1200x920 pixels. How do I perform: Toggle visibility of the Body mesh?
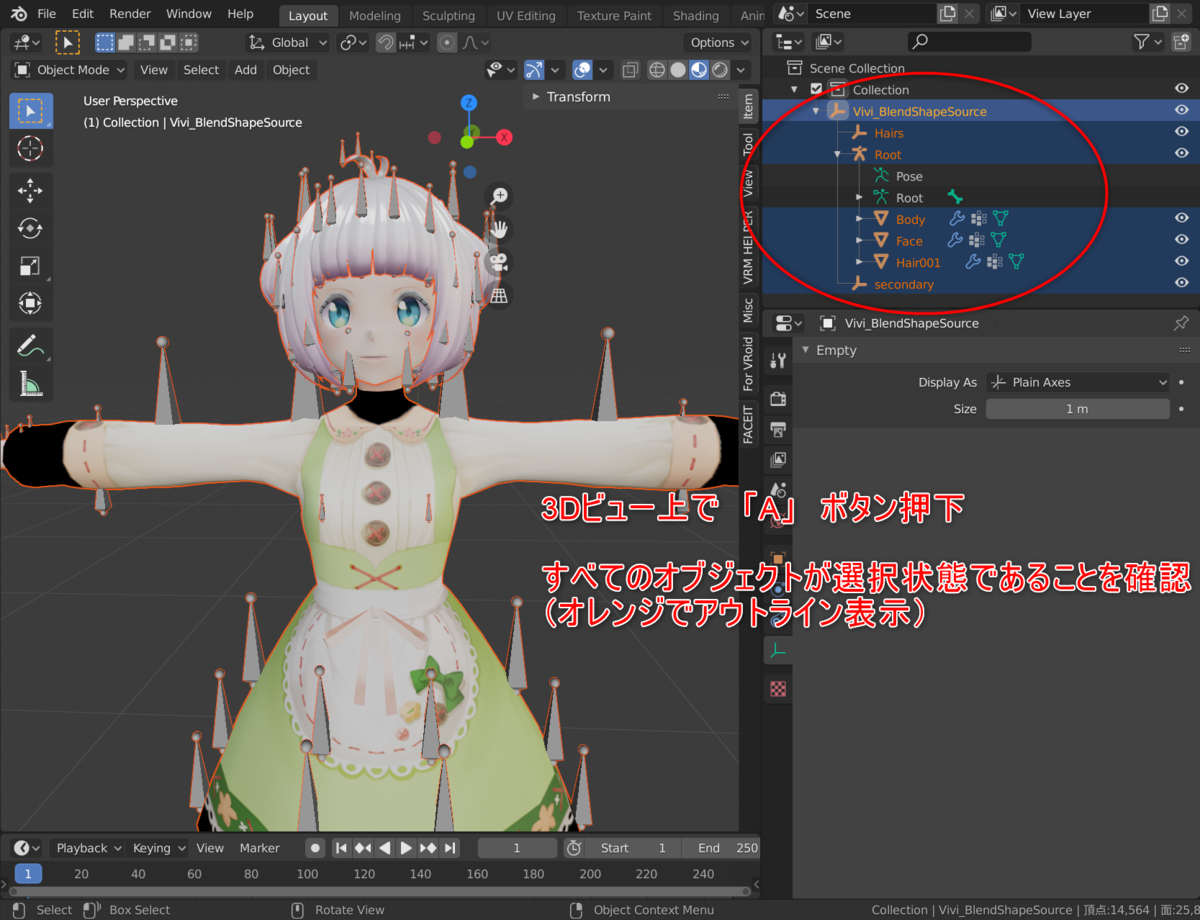click(1181, 219)
